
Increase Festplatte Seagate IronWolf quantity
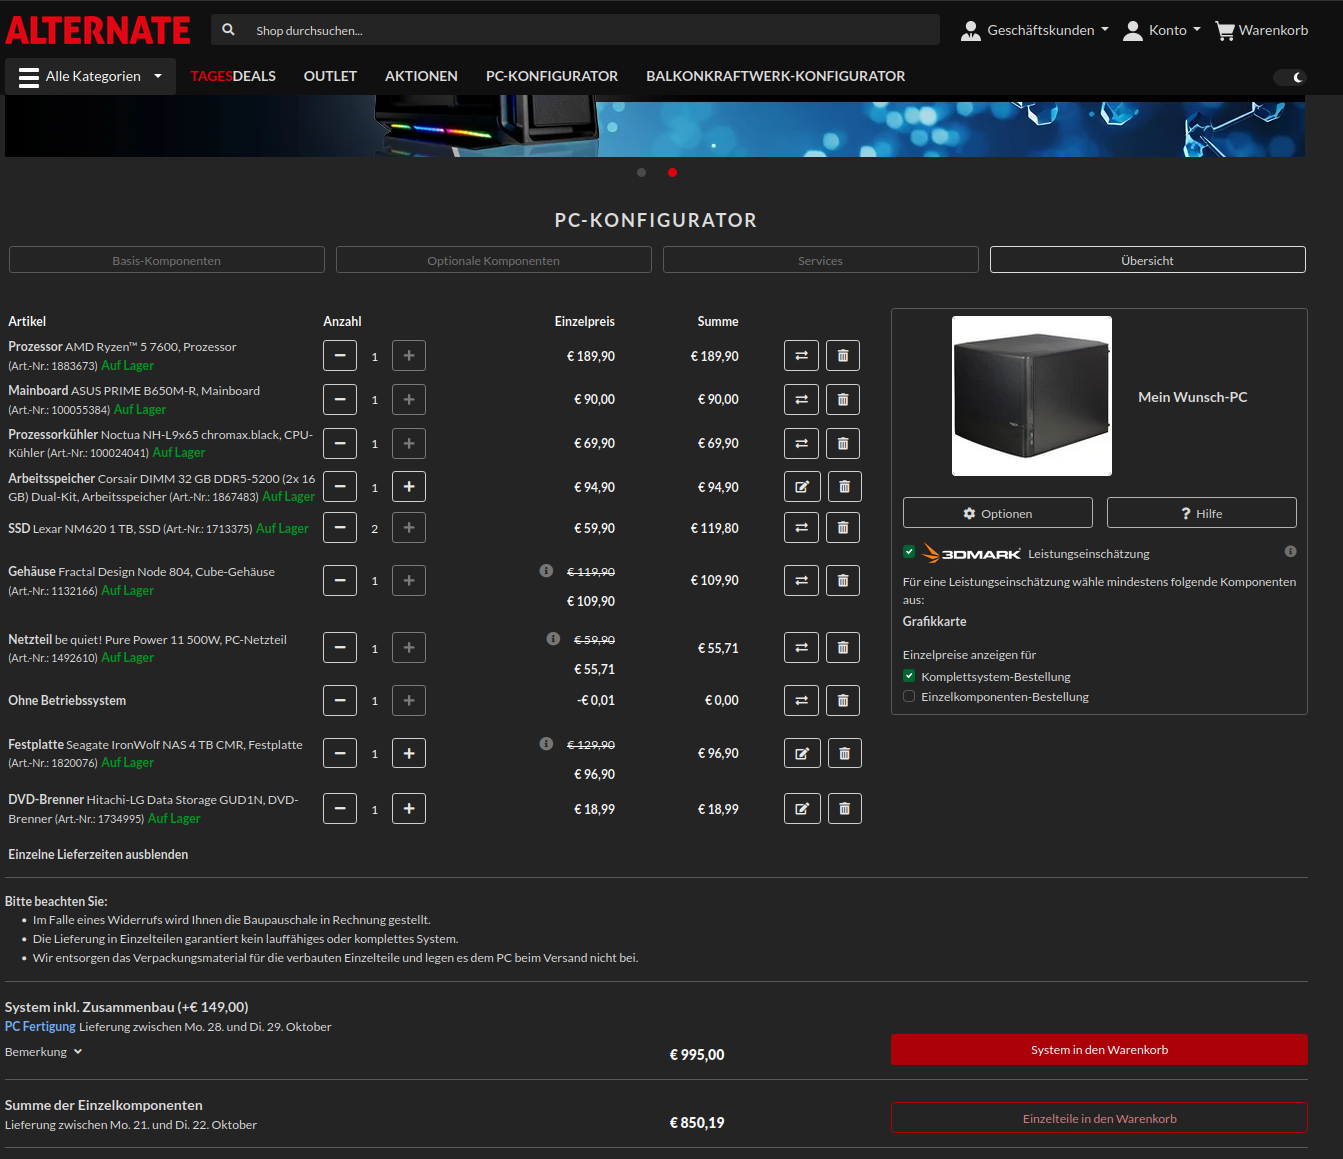409,754
